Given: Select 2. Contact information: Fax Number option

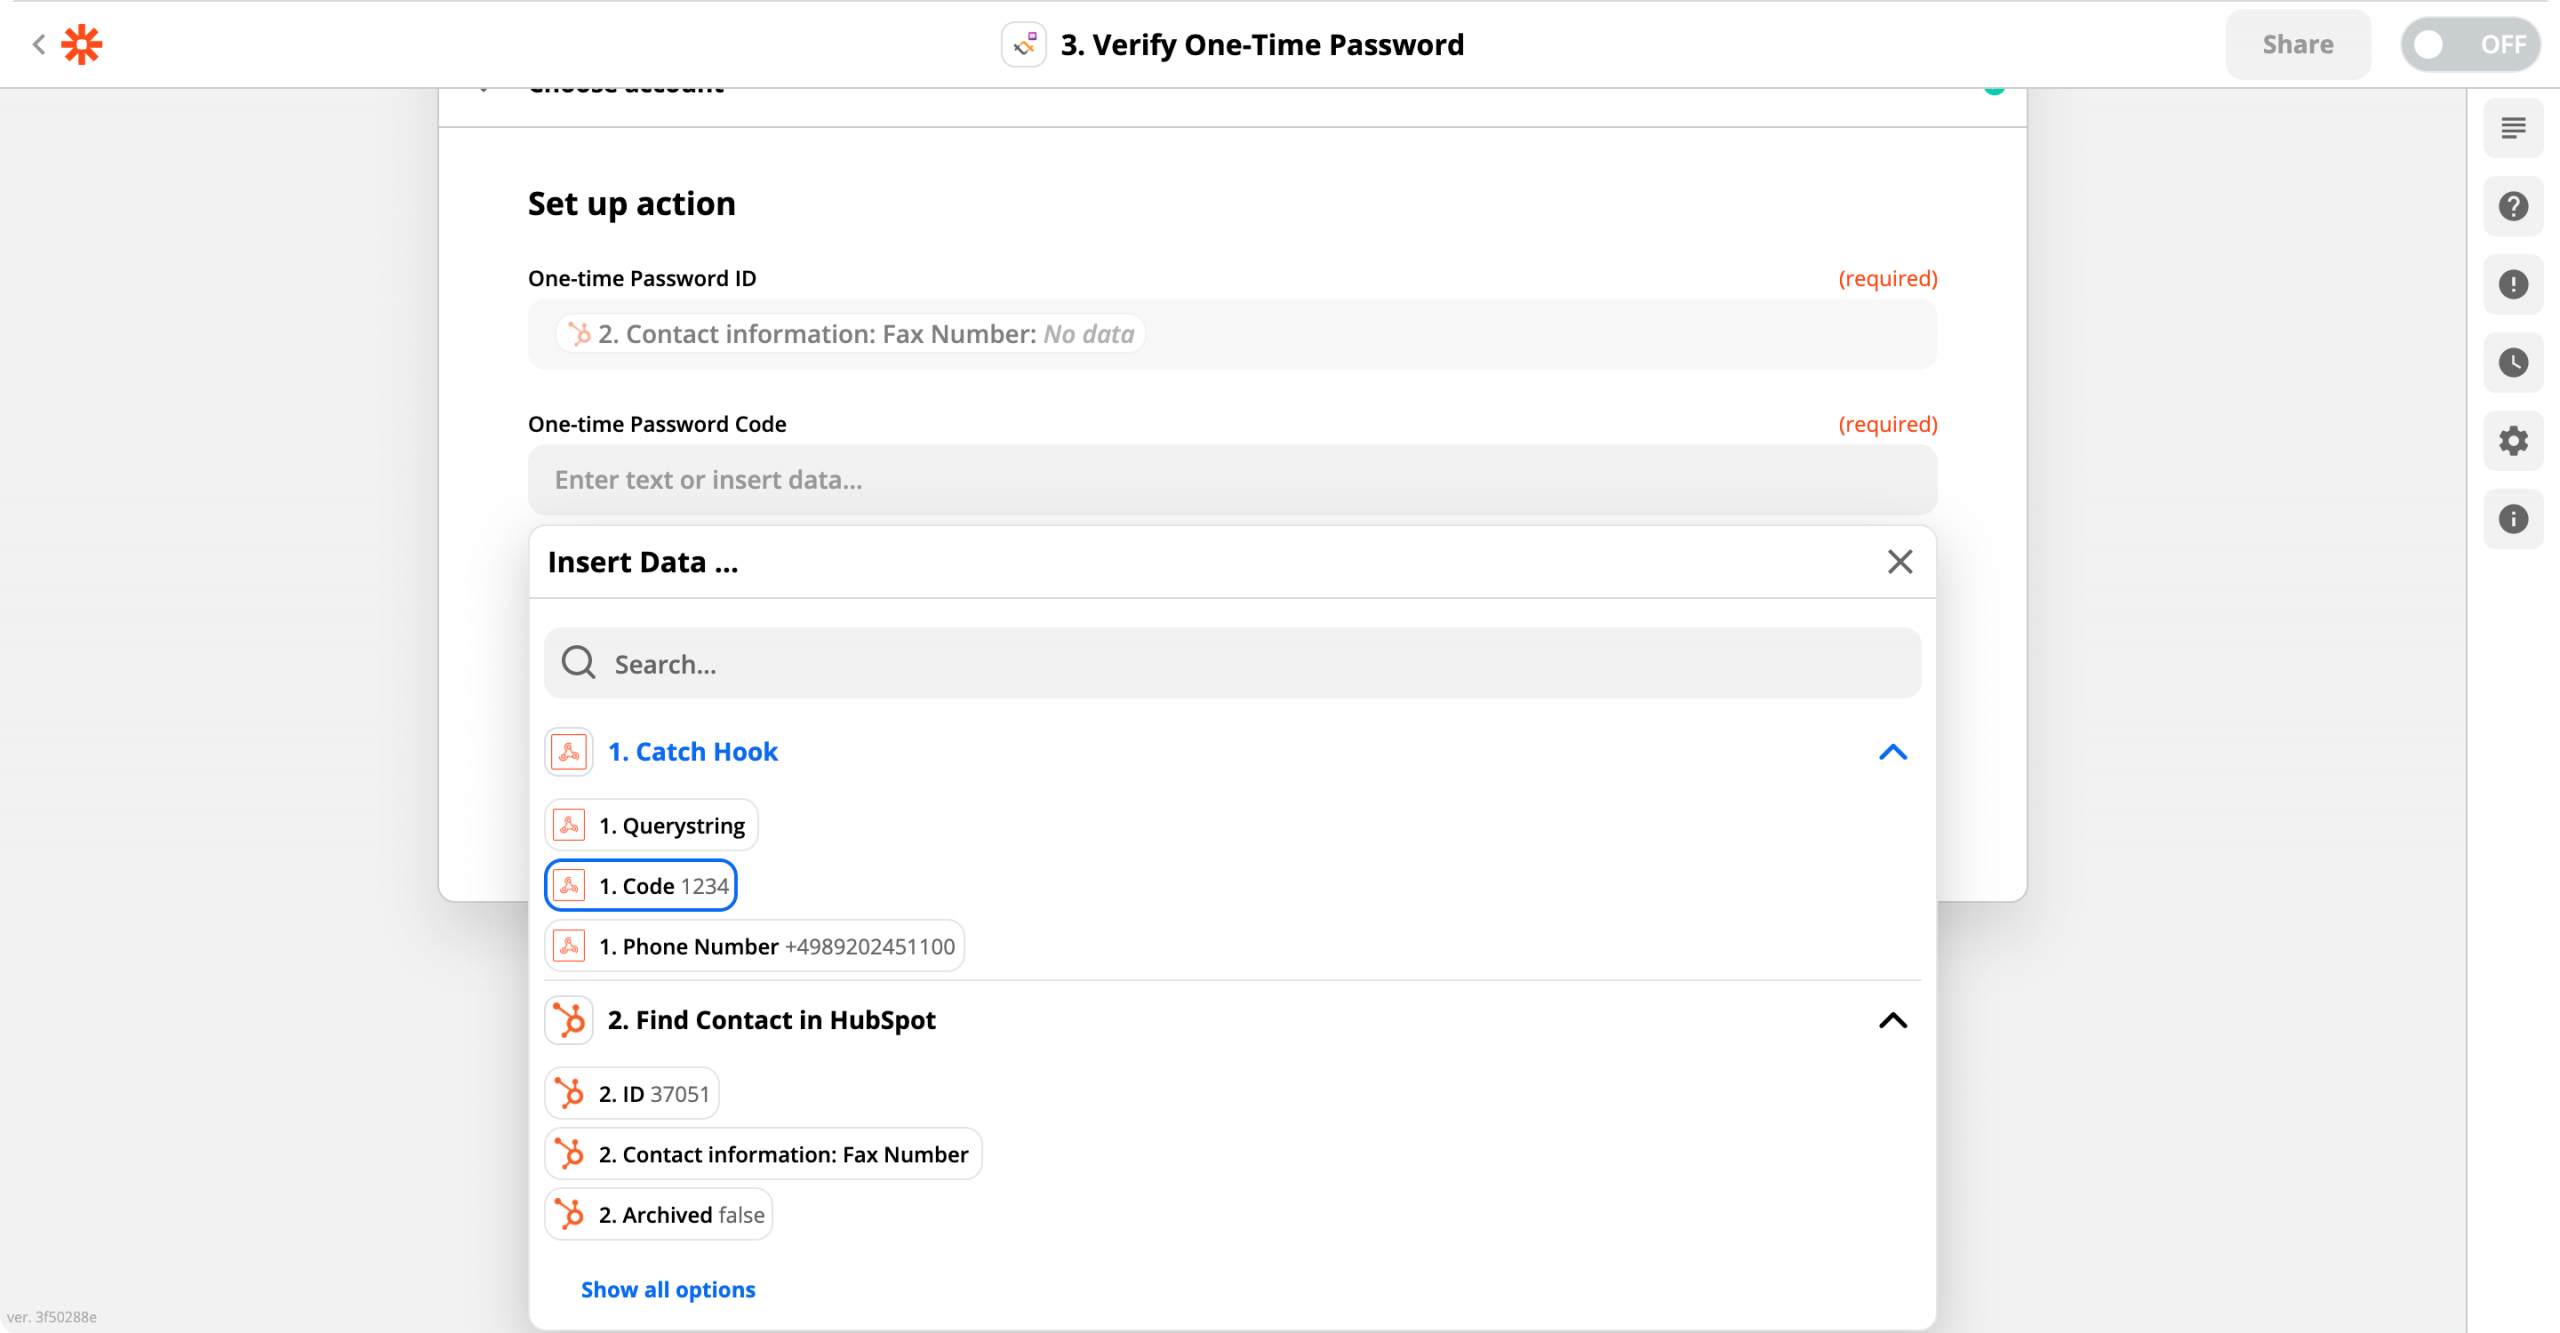Looking at the screenshot, I should coord(763,1154).
